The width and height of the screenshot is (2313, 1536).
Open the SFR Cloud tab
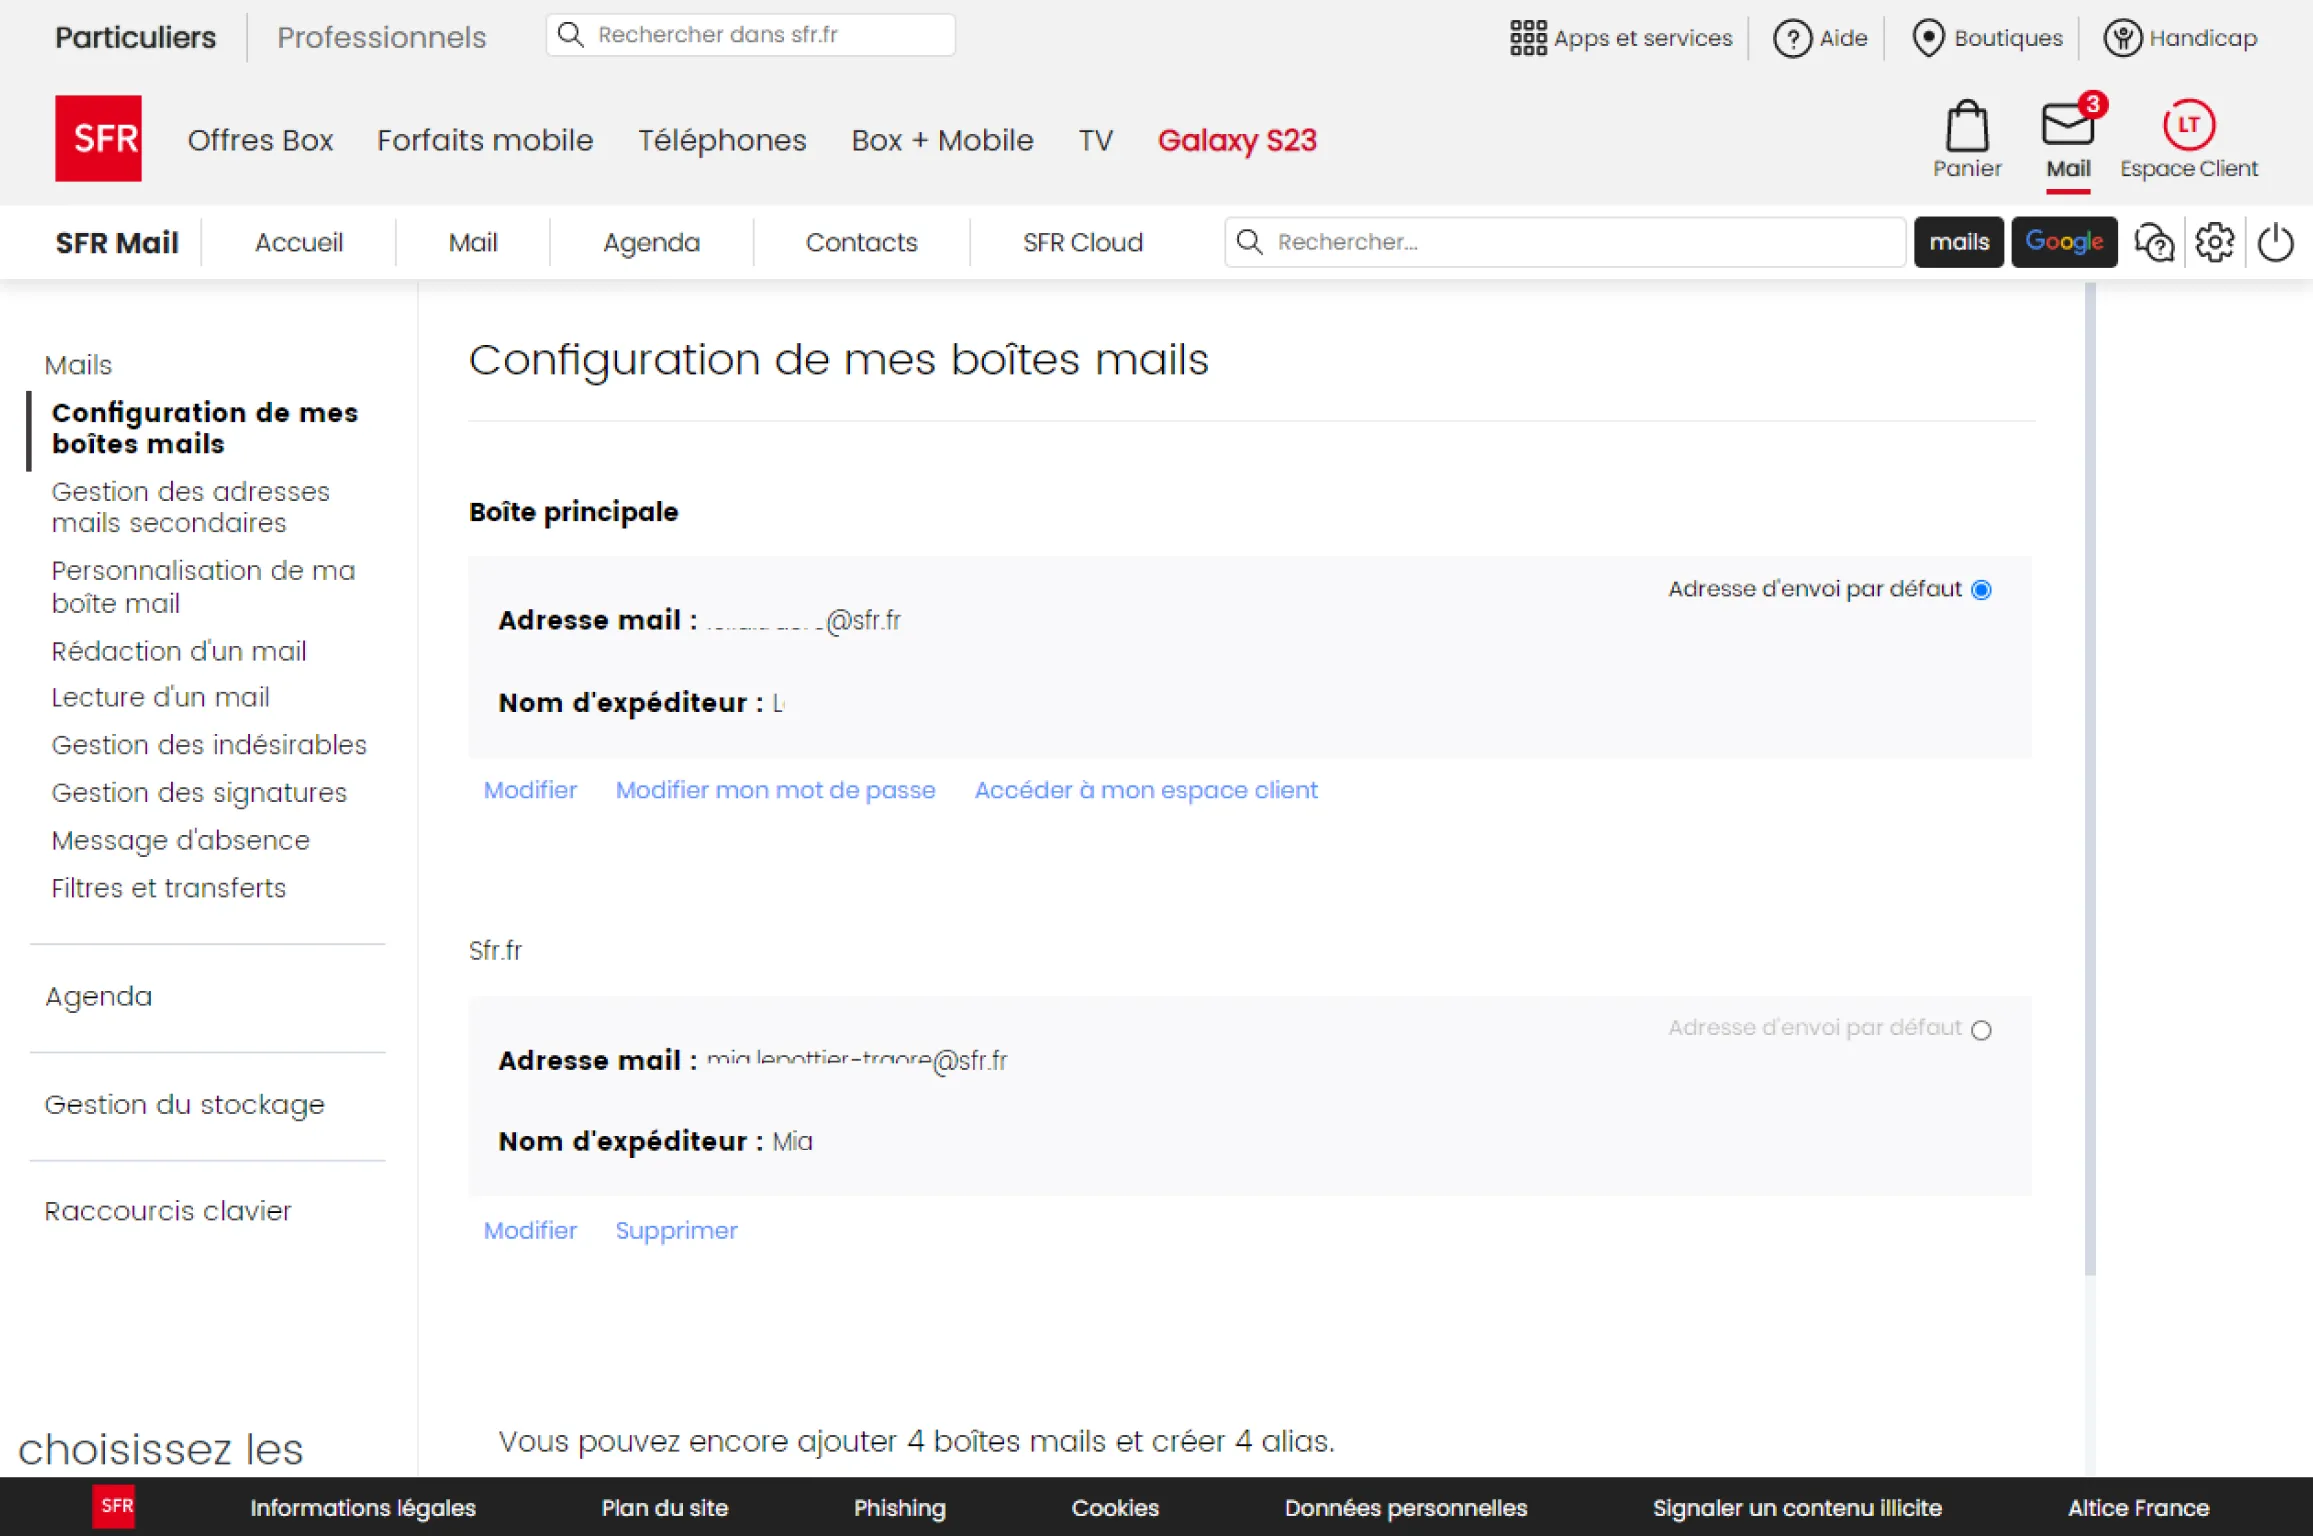(1082, 242)
